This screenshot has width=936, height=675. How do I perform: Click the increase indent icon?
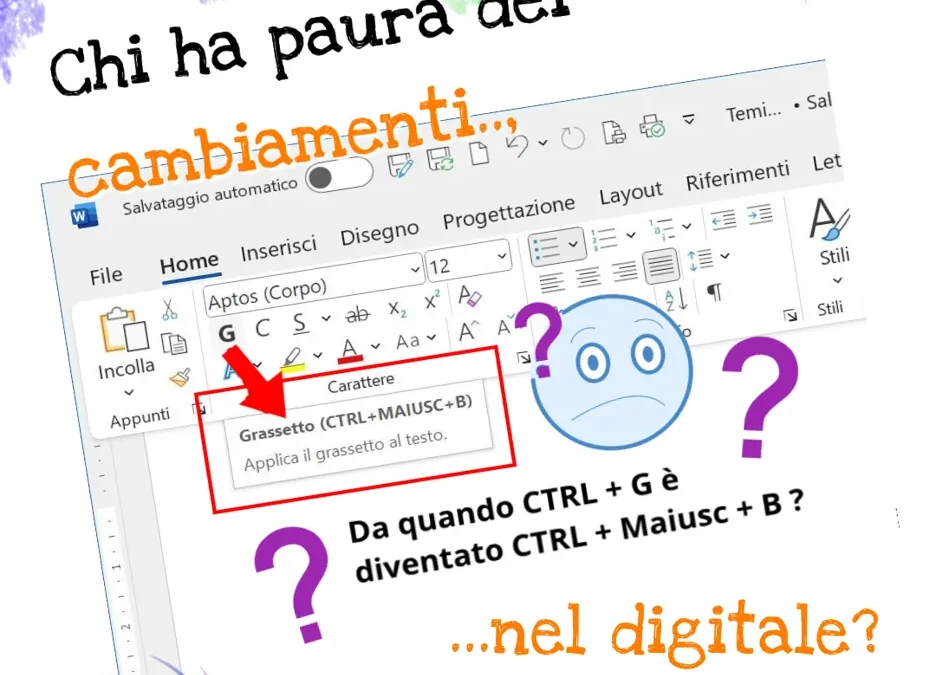tap(759, 214)
